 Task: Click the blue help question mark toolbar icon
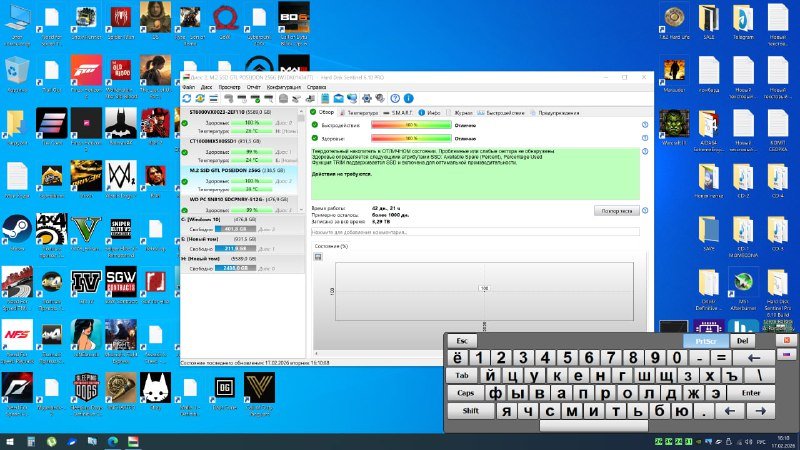tap(395, 98)
